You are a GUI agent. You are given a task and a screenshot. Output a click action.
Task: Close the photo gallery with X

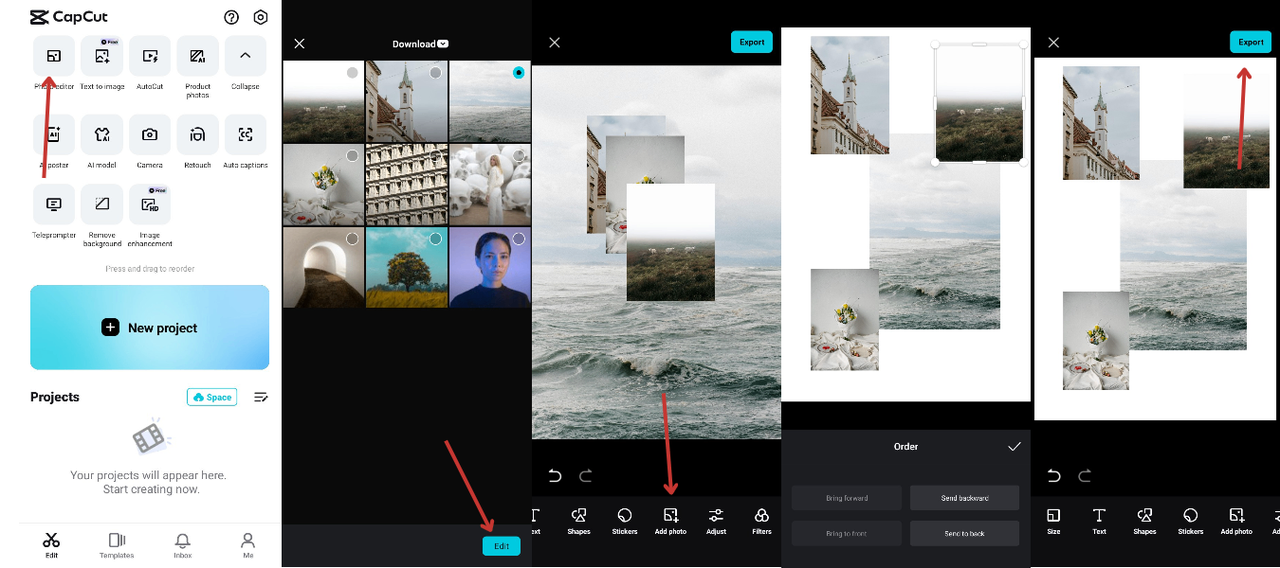(x=299, y=44)
